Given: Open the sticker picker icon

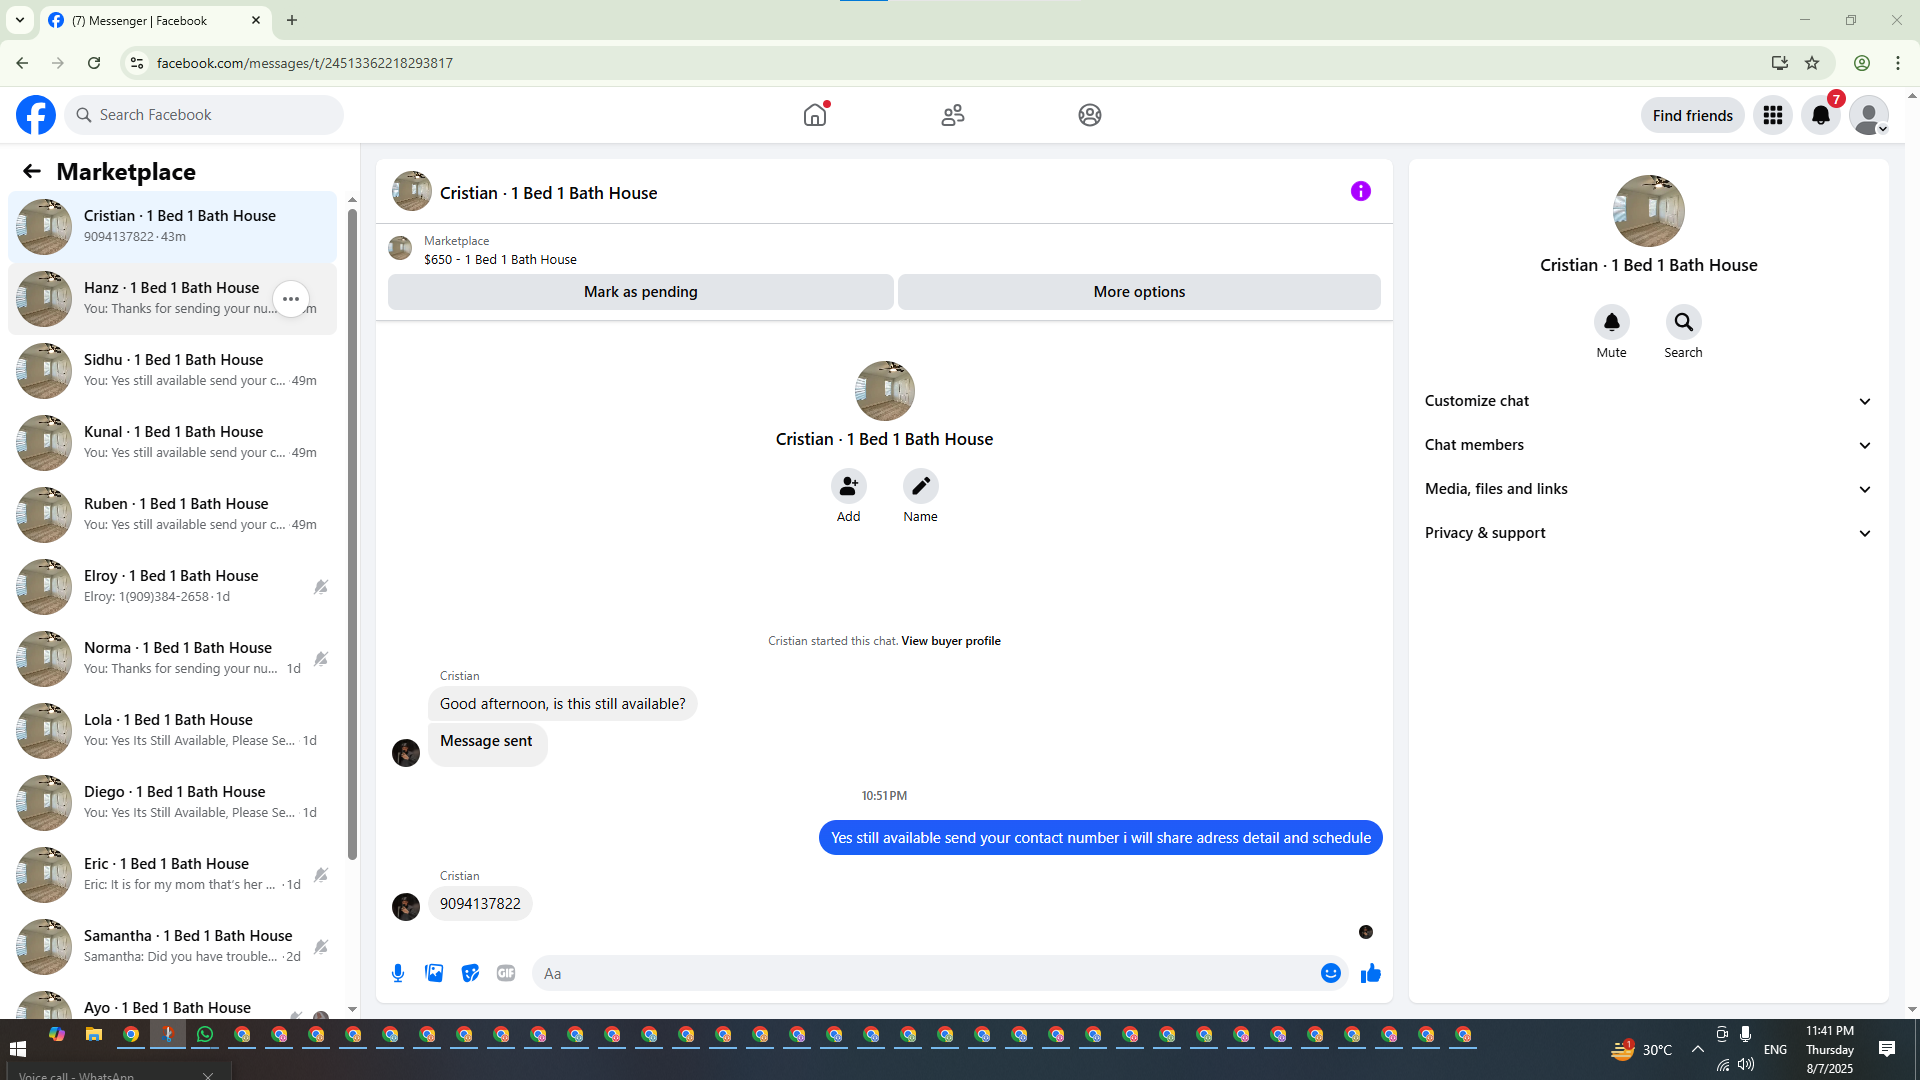Looking at the screenshot, I should pos(470,973).
